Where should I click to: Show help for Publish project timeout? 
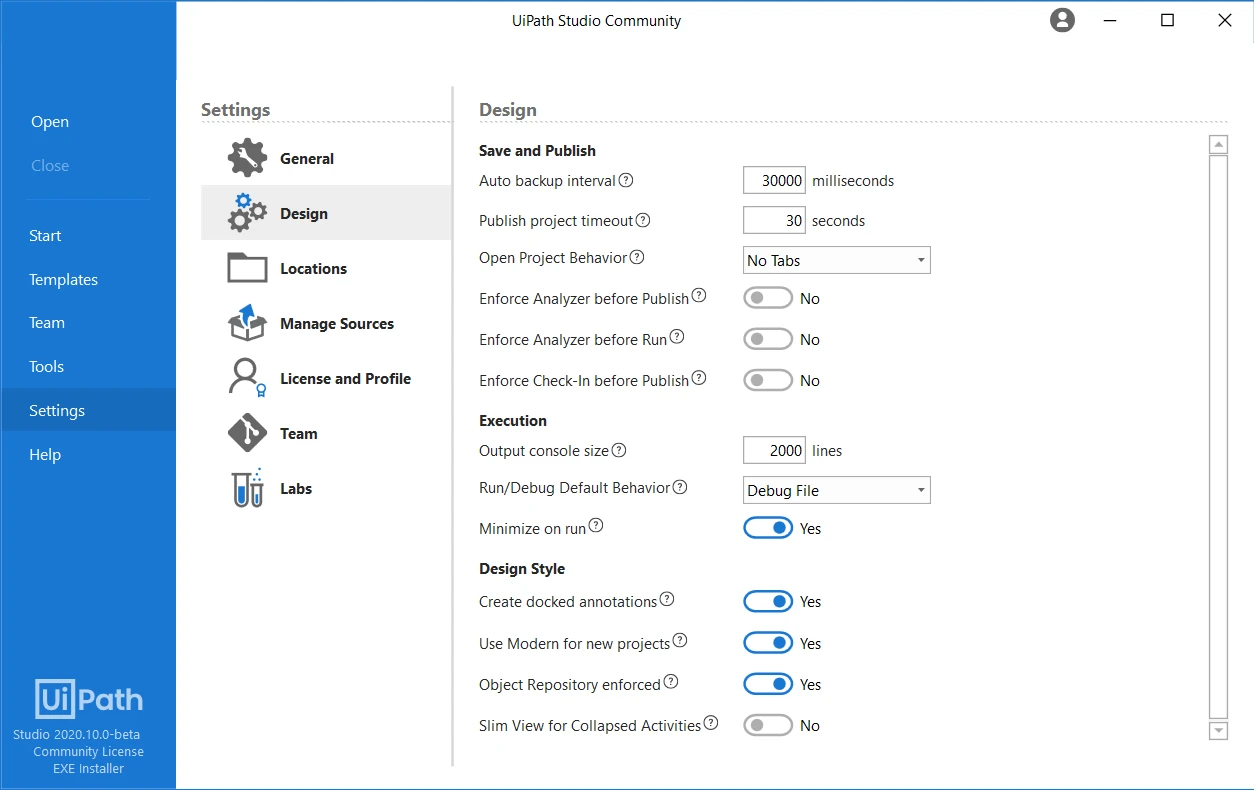[x=643, y=220]
